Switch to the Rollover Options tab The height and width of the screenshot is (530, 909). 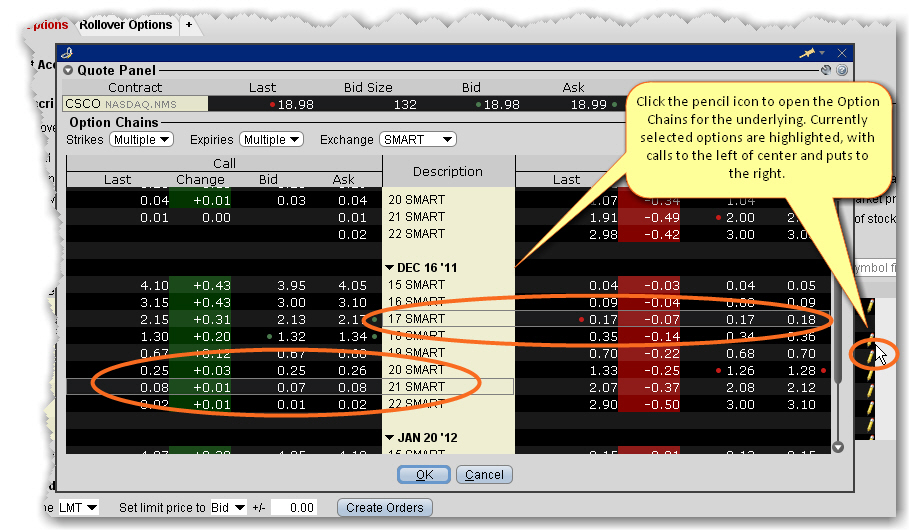point(126,24)
